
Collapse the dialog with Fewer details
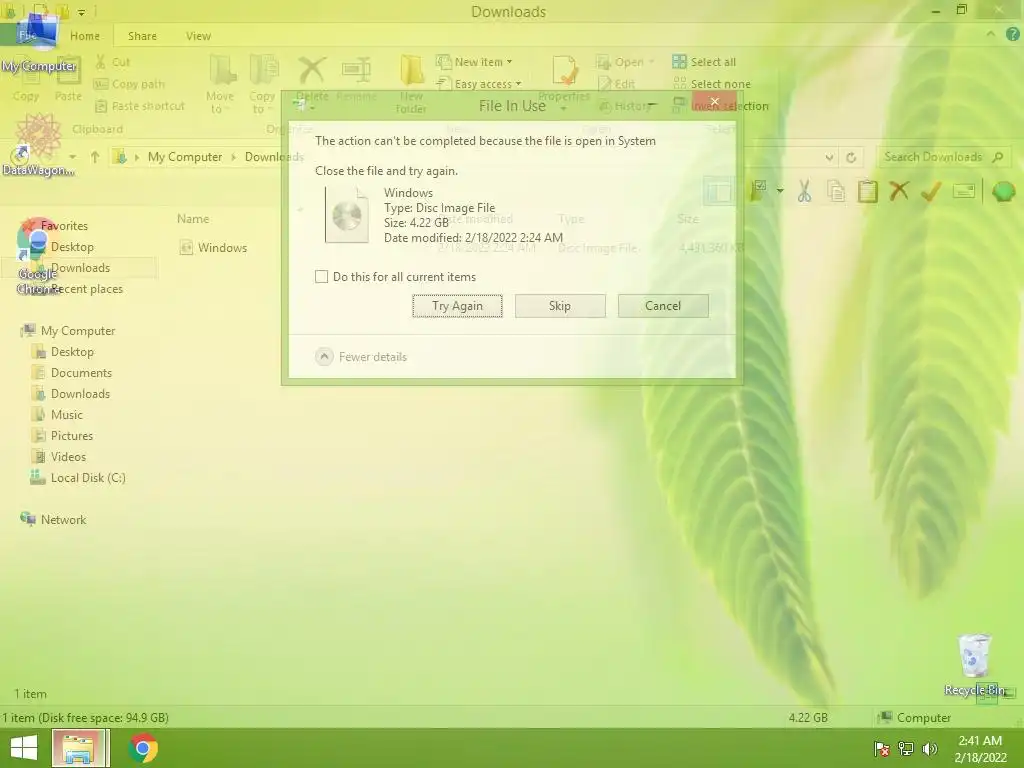tap(361, 357)
